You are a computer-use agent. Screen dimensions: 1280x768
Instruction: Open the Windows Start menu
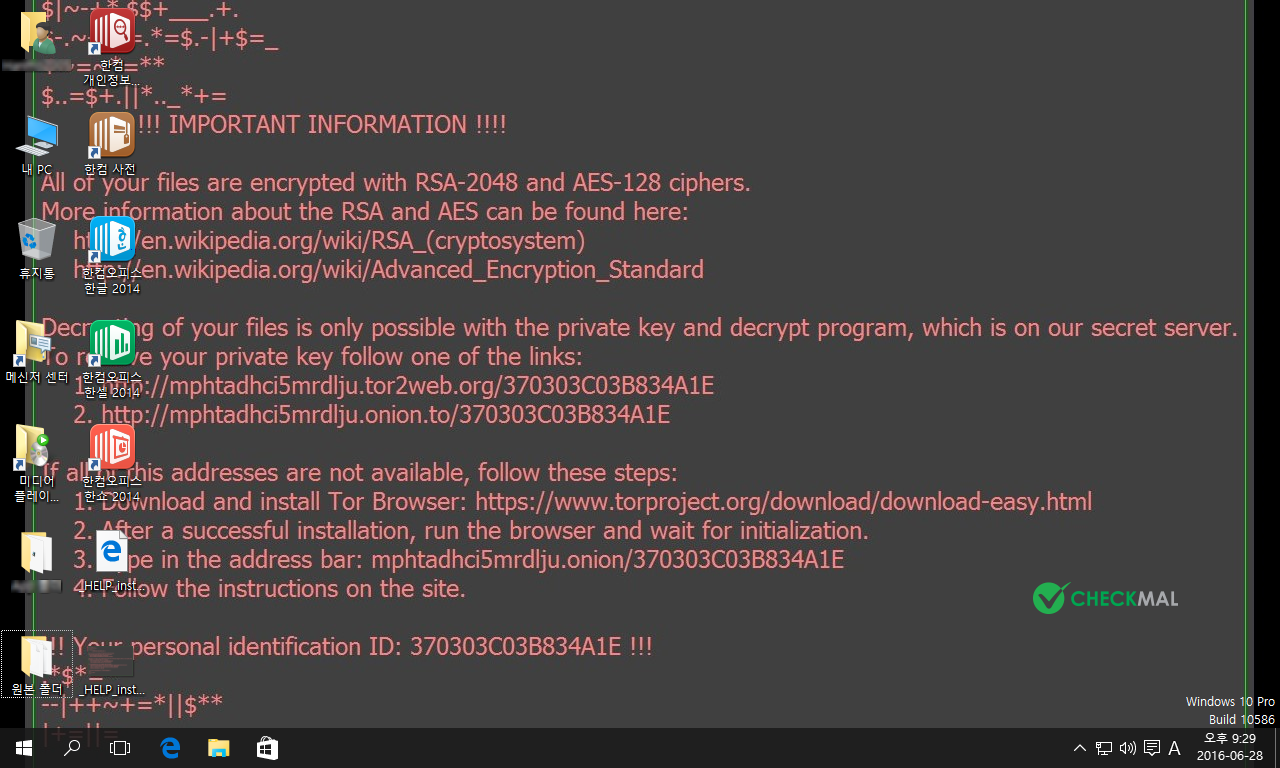(23, 748)
